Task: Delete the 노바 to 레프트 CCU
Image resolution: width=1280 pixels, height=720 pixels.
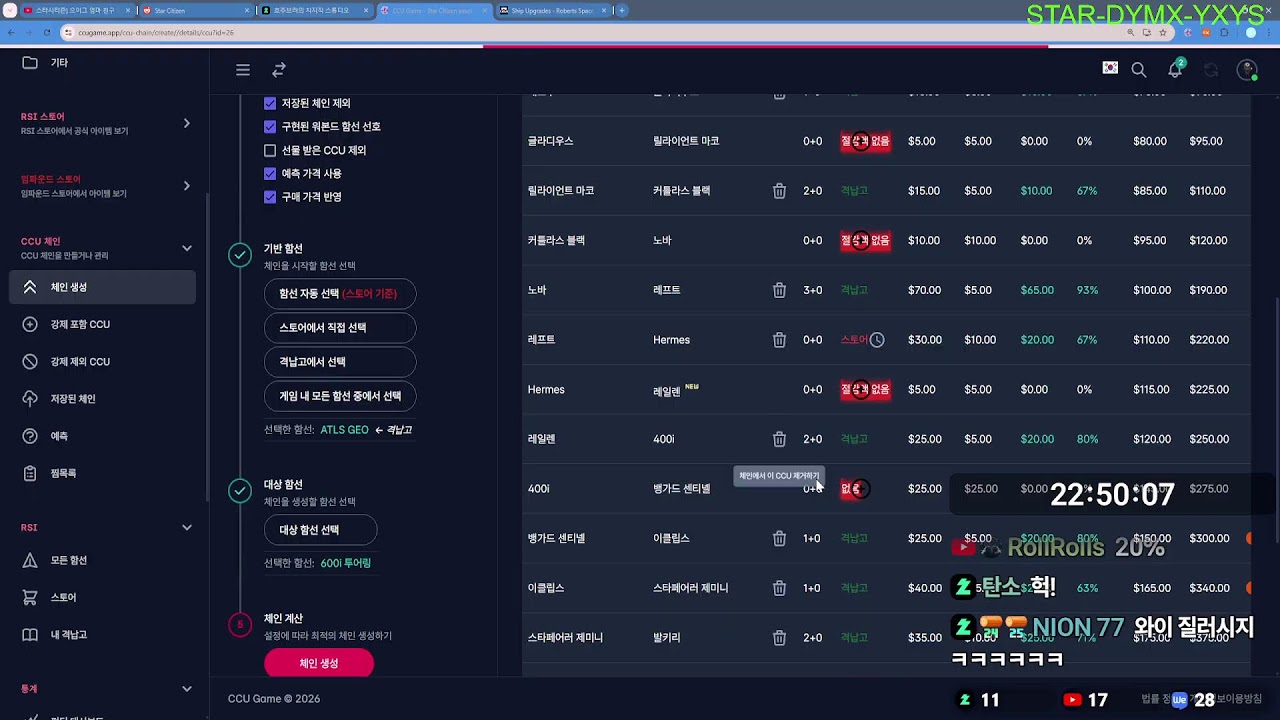Action: tap(779, 290)
